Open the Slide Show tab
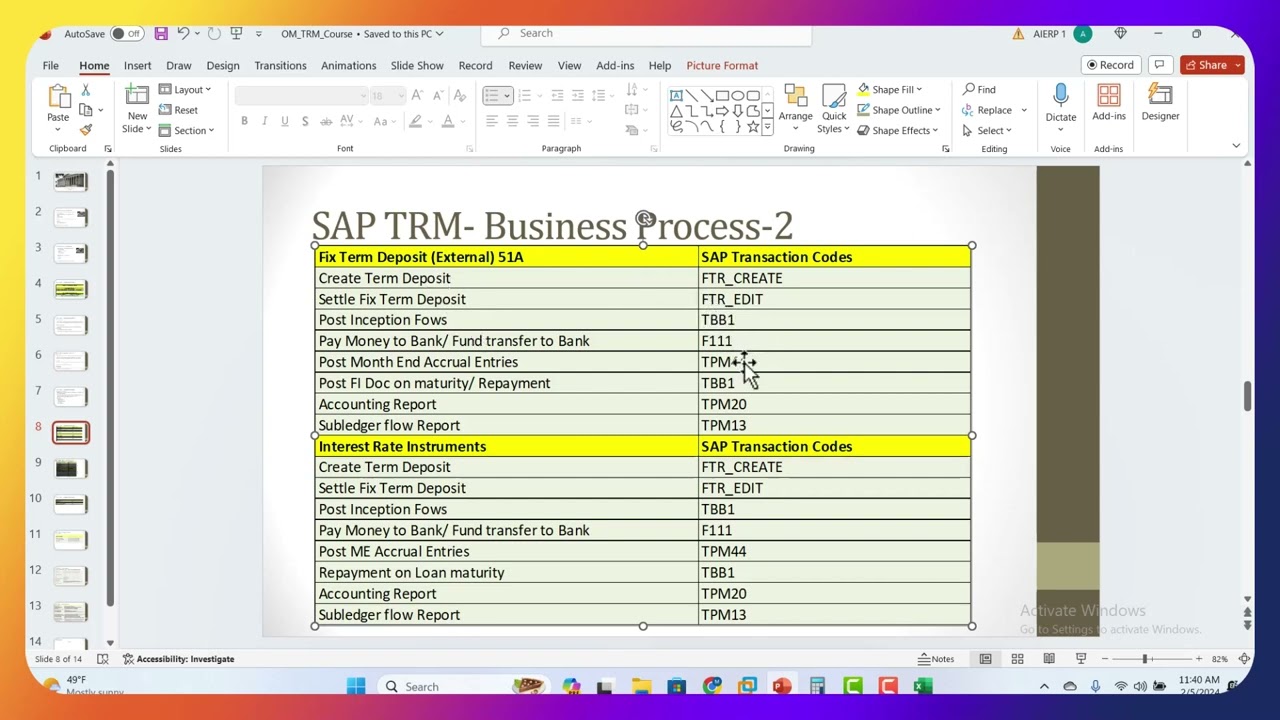Viewport: 1280px width, 720px height. 417,65
